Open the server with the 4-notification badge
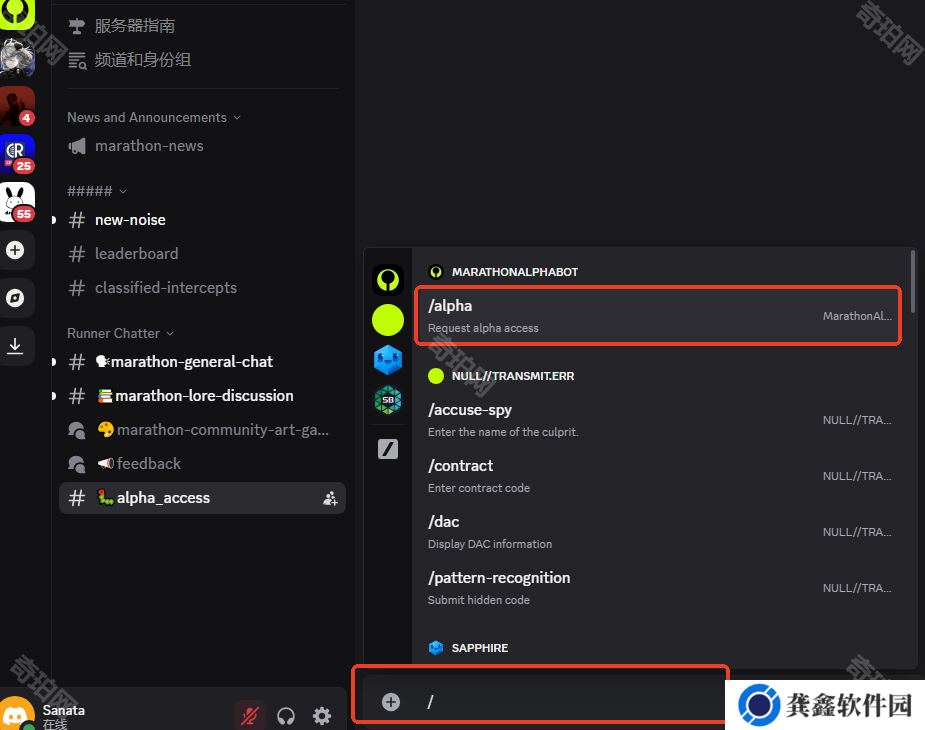925x730 pixels. click(17, 106)
